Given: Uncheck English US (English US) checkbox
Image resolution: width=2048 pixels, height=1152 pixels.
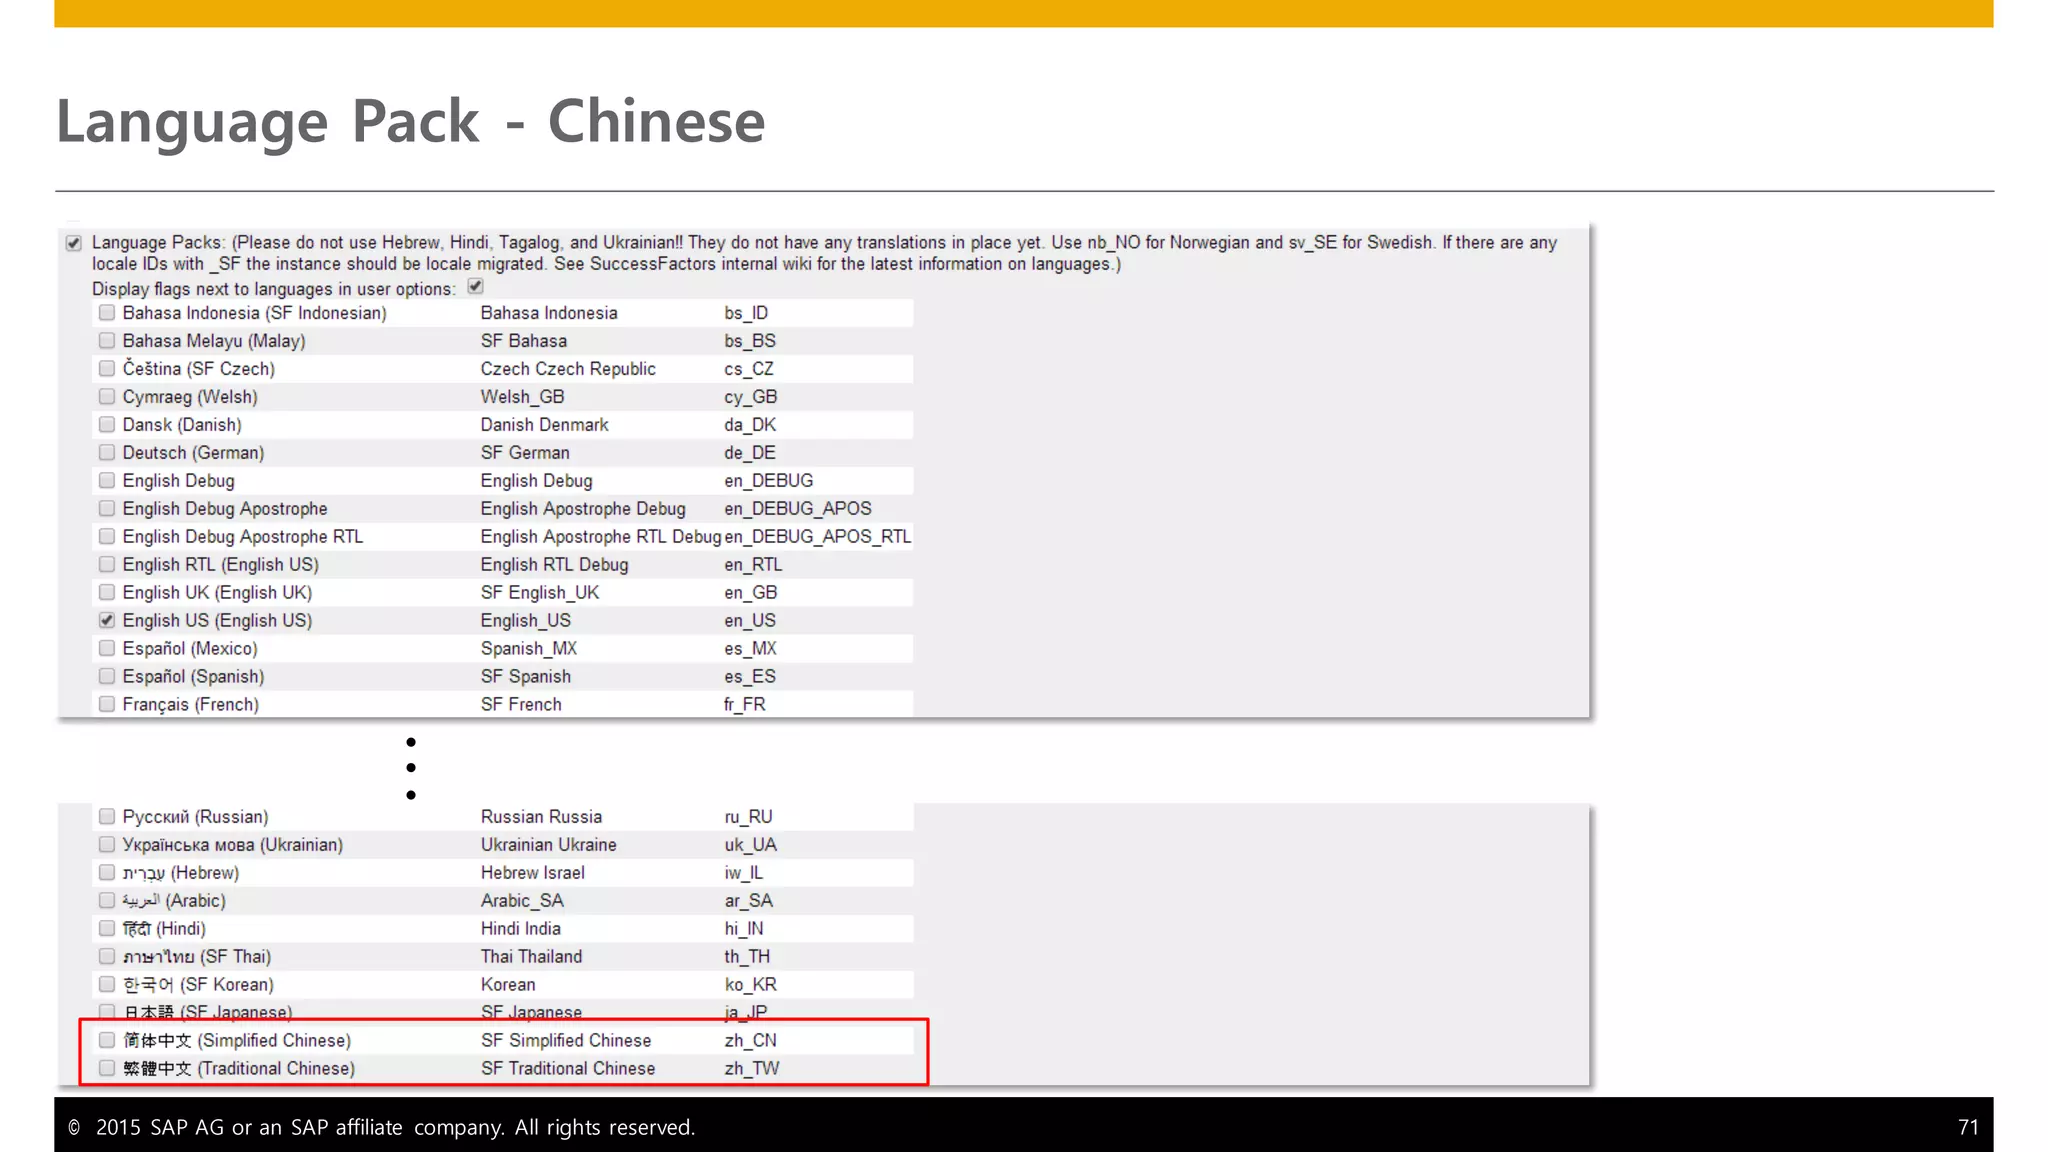Looking at the screenshot, I should tap(107, 621).
